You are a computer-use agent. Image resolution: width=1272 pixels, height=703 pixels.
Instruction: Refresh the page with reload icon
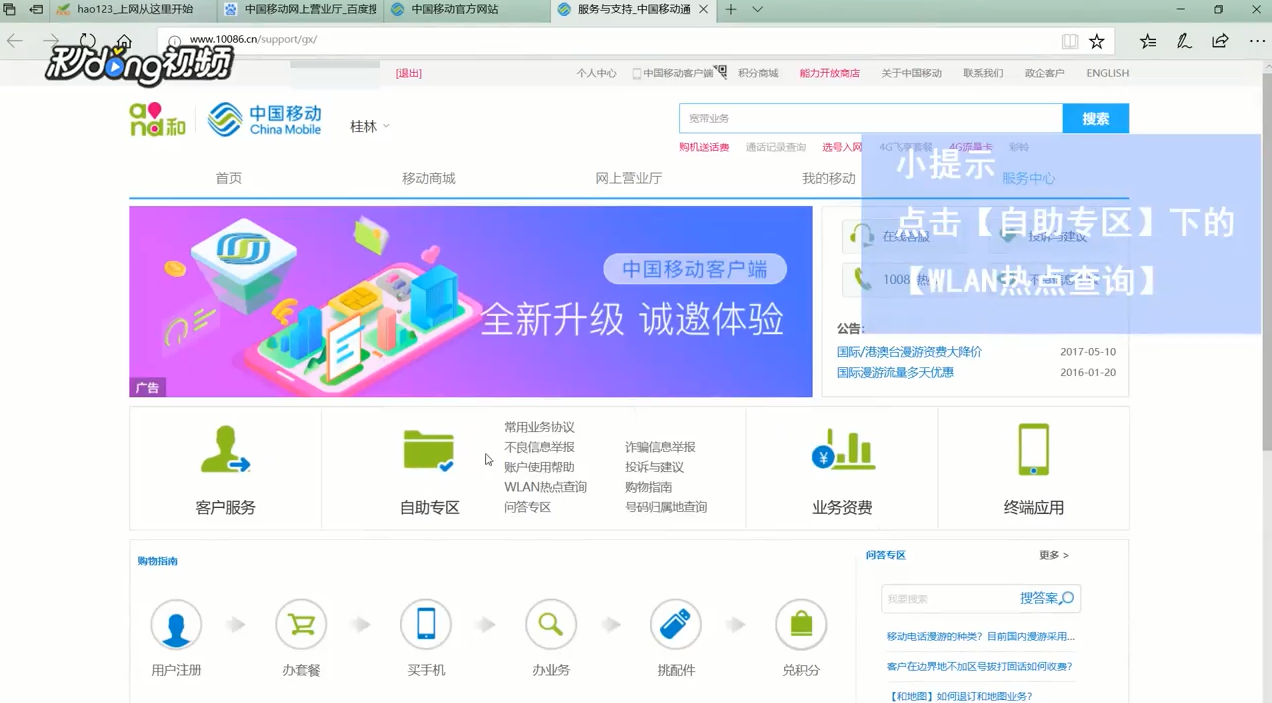click(88, 41)
